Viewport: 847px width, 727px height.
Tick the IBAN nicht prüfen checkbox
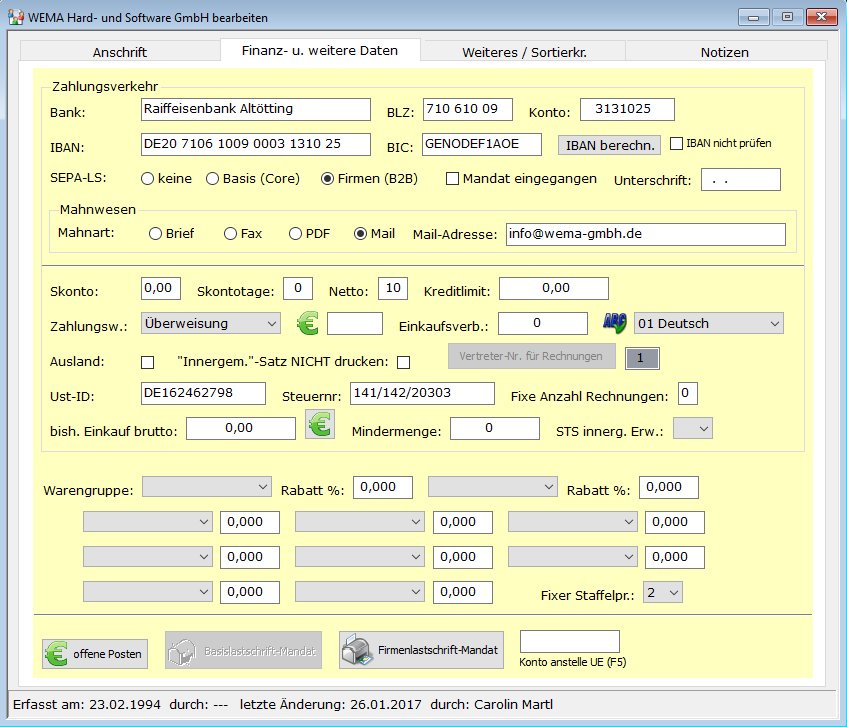[676, 143]
